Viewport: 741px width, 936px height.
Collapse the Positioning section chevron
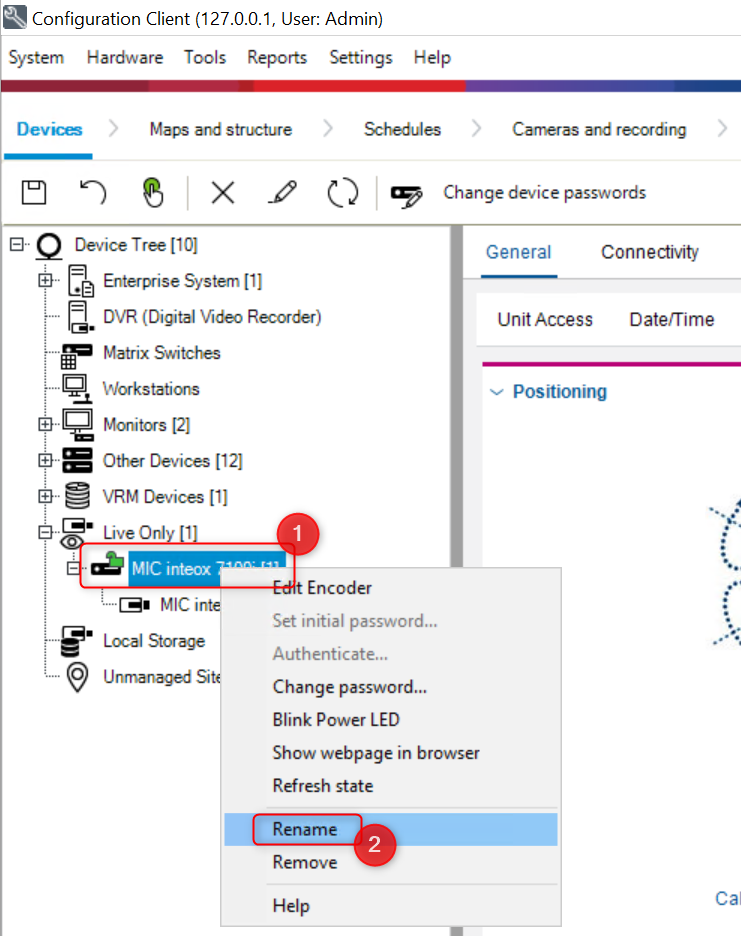[x=496, y=392]
